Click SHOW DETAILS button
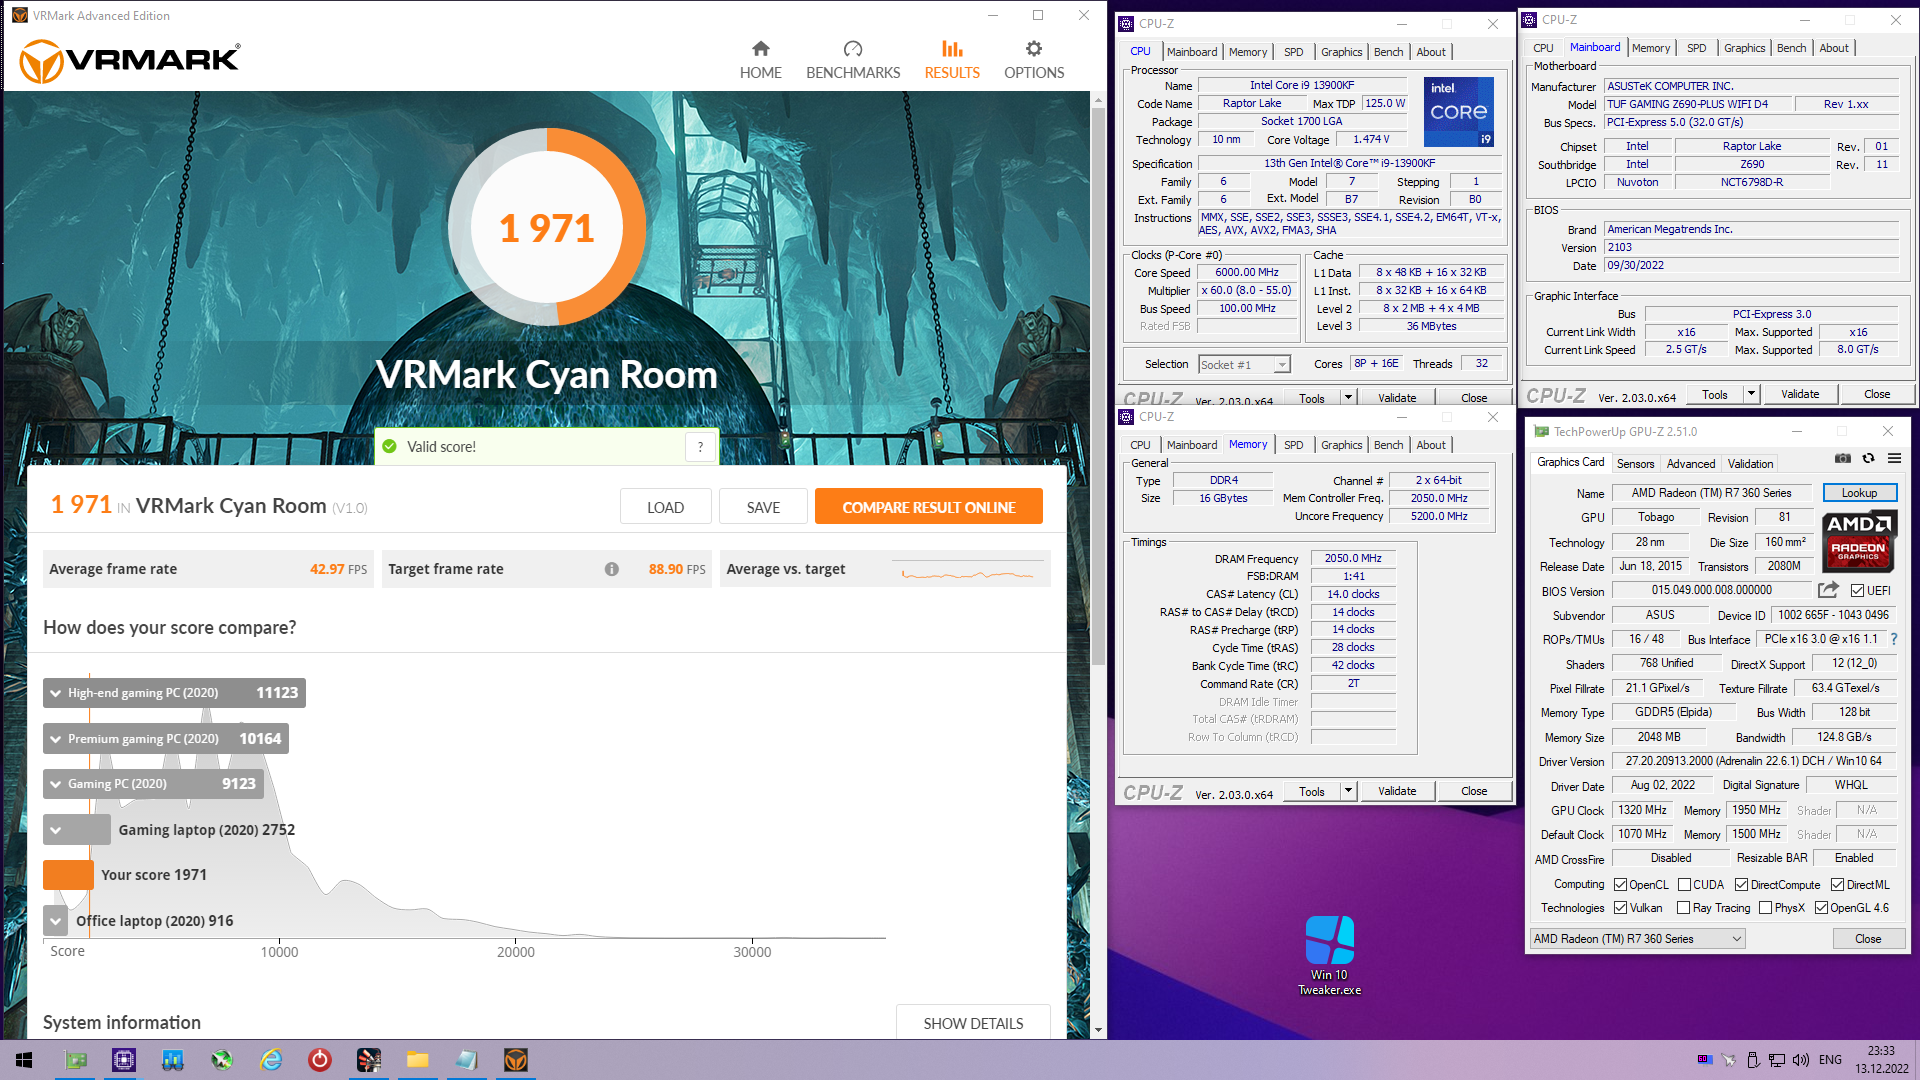The width and height of the screenshot is (1920, 1080). 973,1023
